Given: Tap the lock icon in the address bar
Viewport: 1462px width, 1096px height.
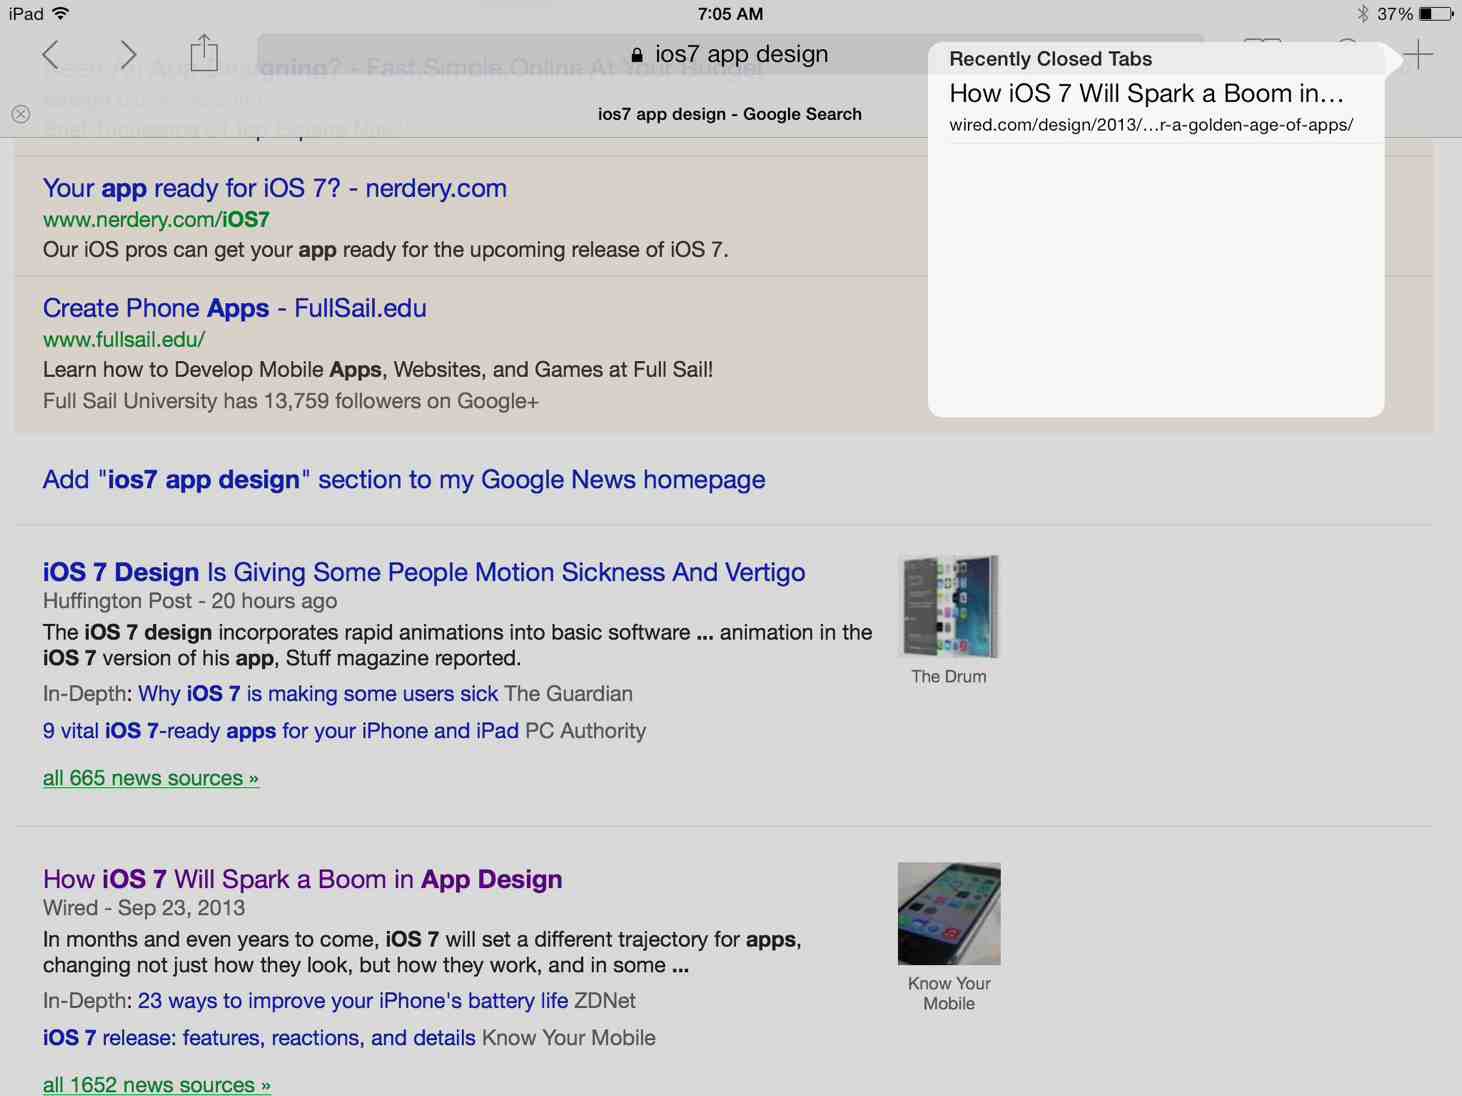Looking at the screenshot, I should click(637, 55).
